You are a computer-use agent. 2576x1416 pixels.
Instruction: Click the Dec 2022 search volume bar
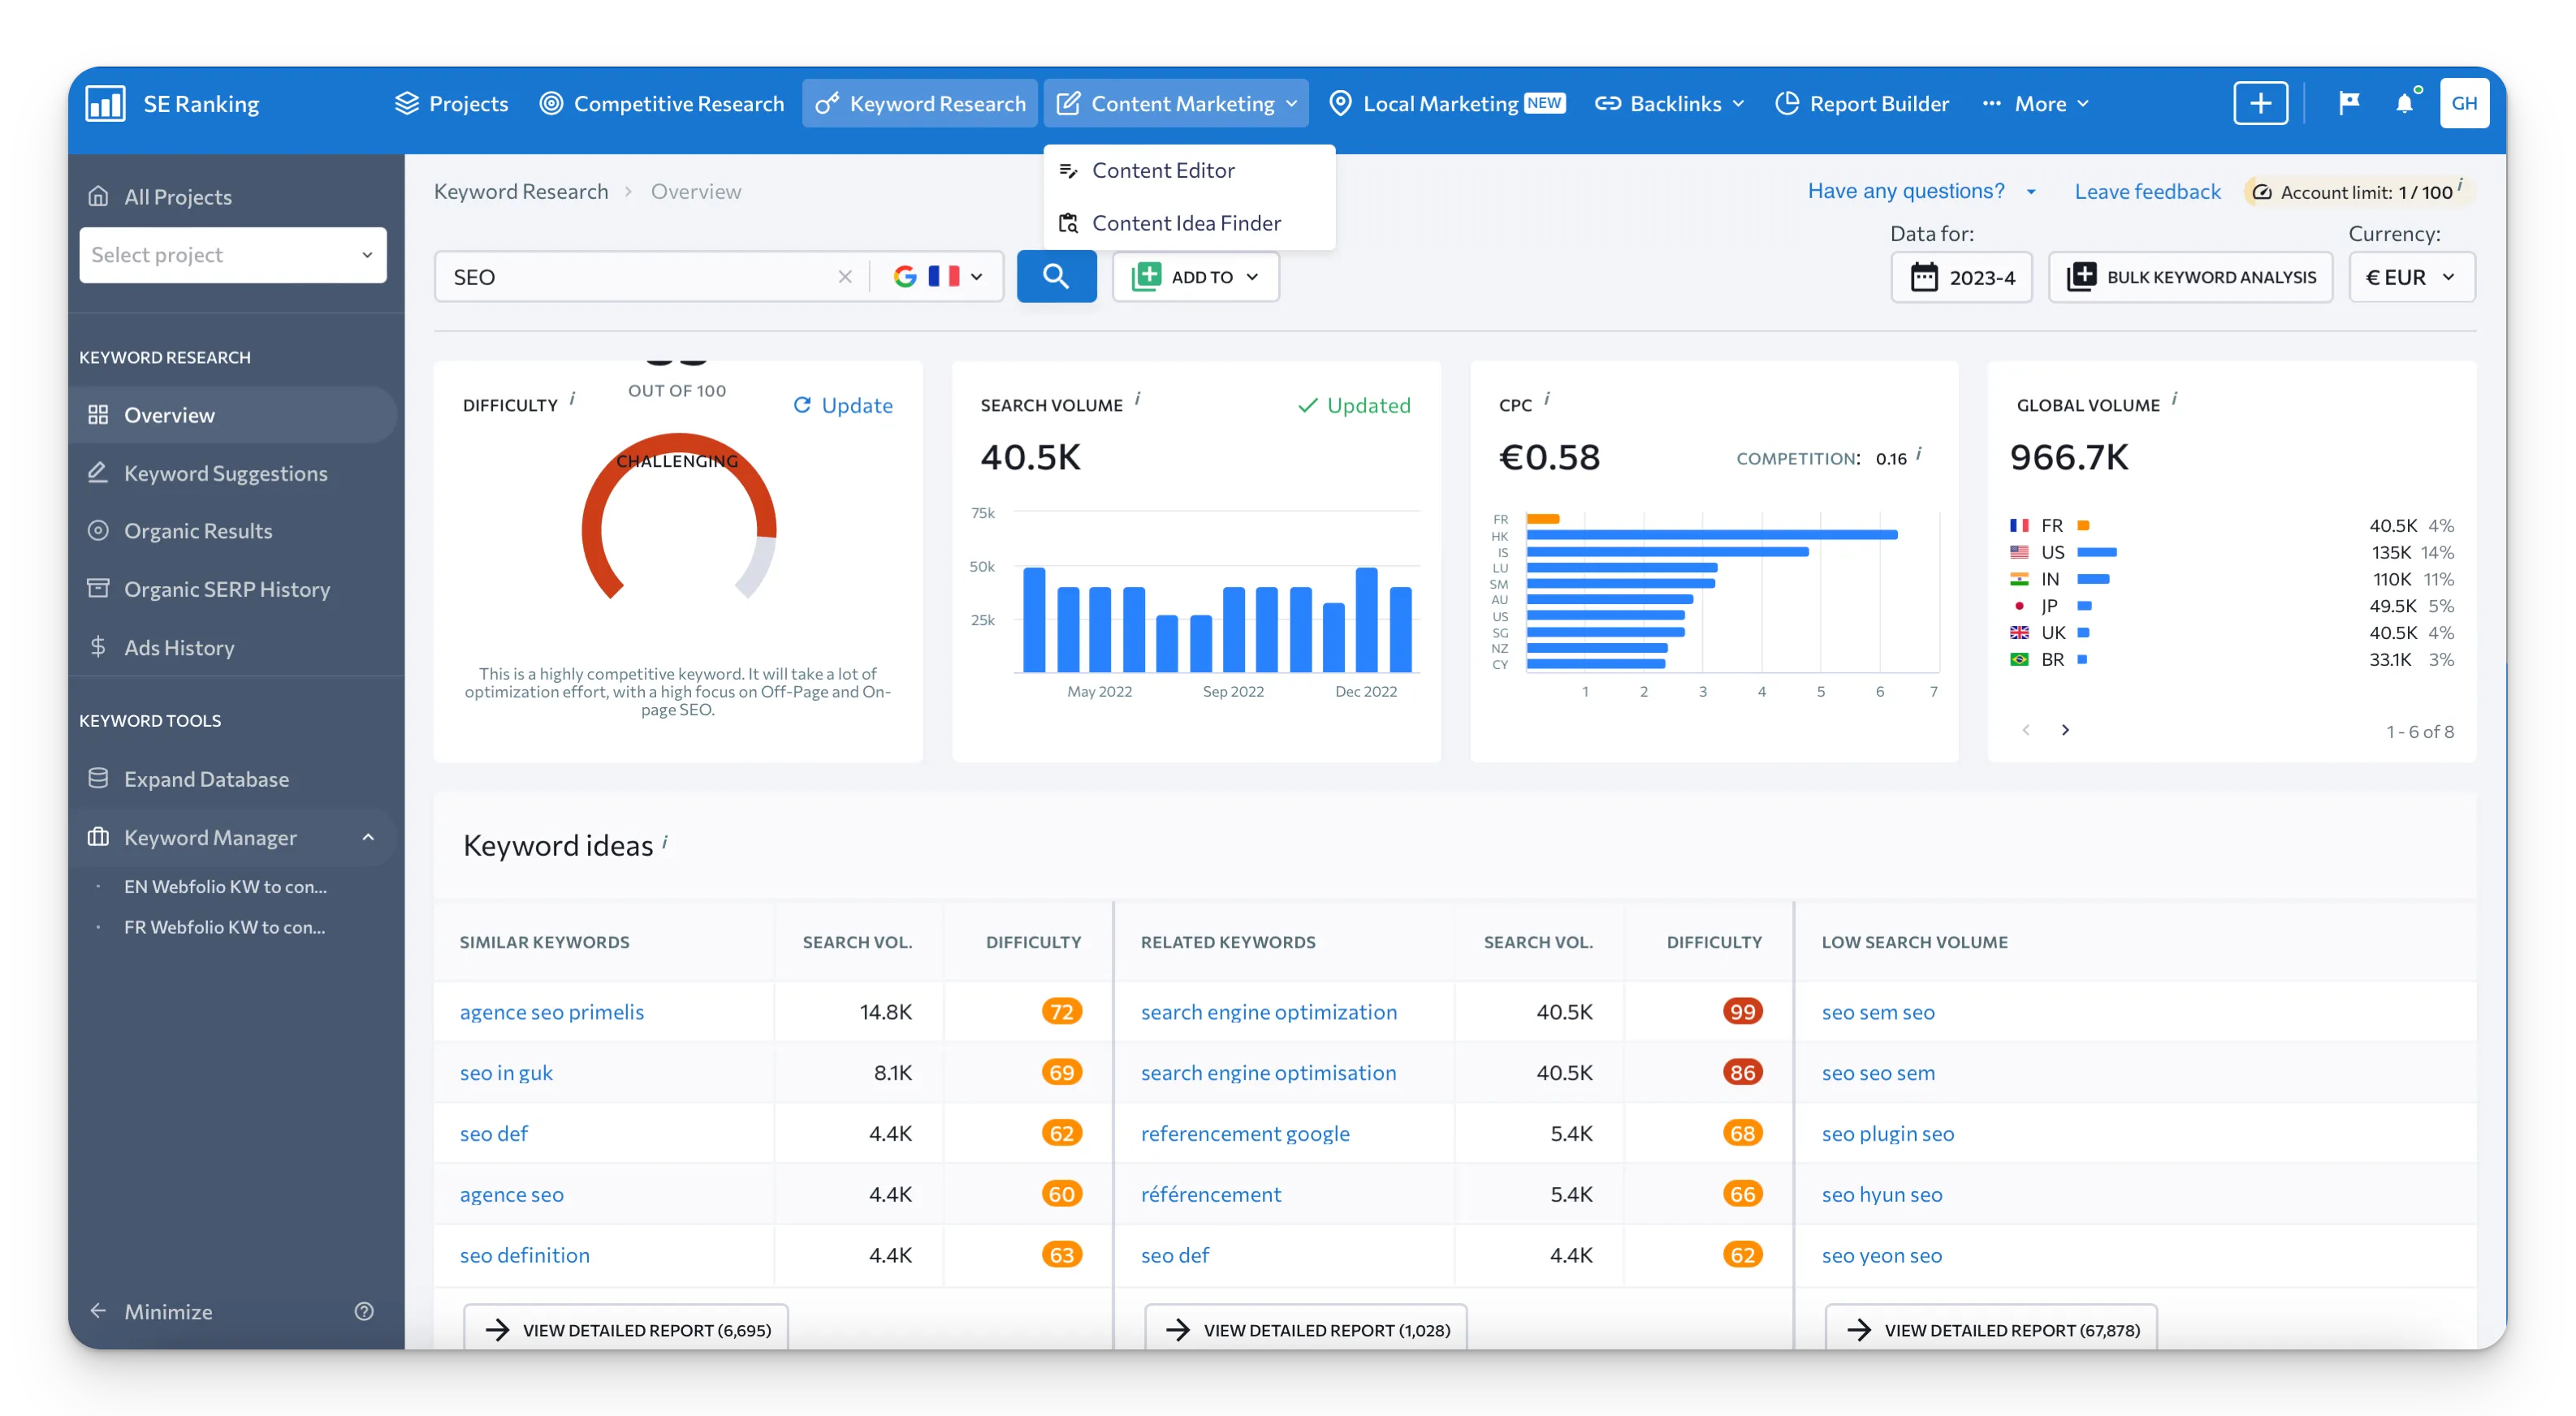(x=1366, y=620)
